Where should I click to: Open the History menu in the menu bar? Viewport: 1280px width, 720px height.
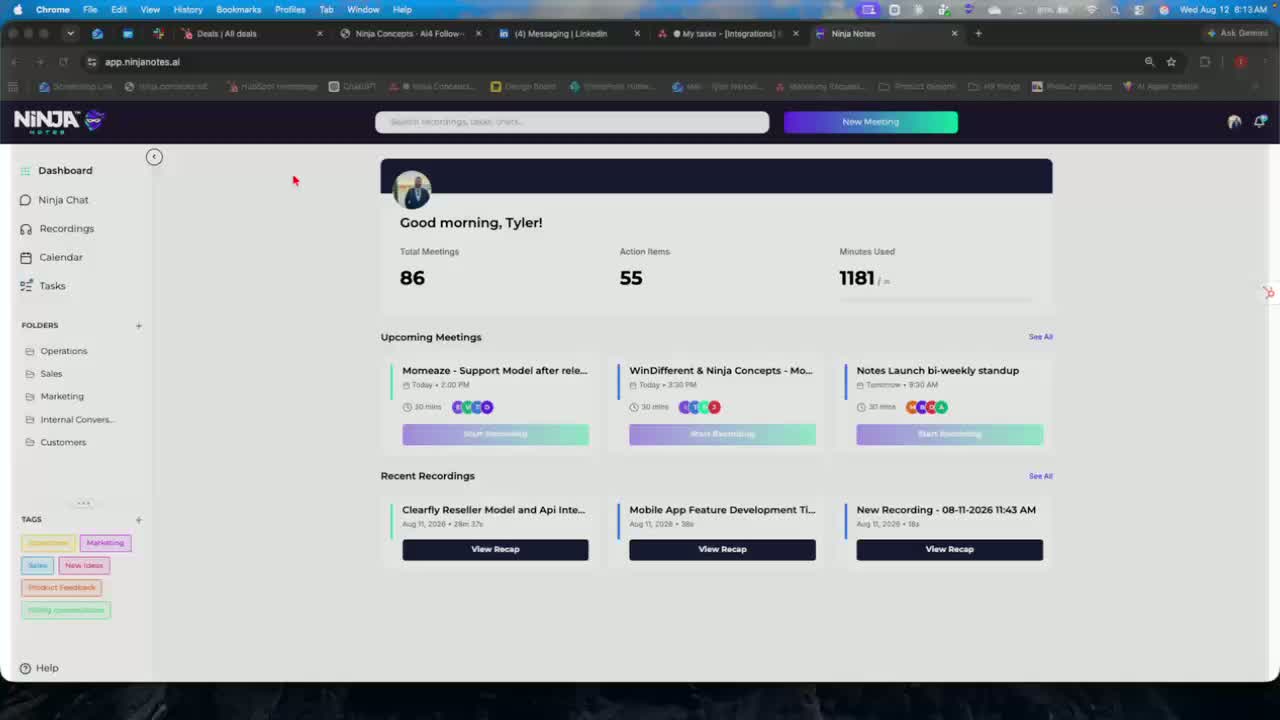(x=188, y=10)
